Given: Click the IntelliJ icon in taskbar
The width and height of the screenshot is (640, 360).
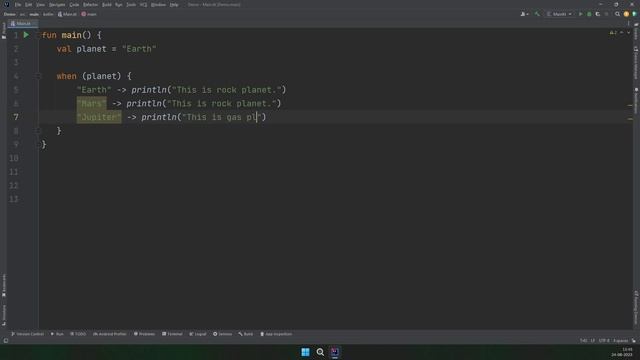Looking at the screenshot, I should point(335,352).
